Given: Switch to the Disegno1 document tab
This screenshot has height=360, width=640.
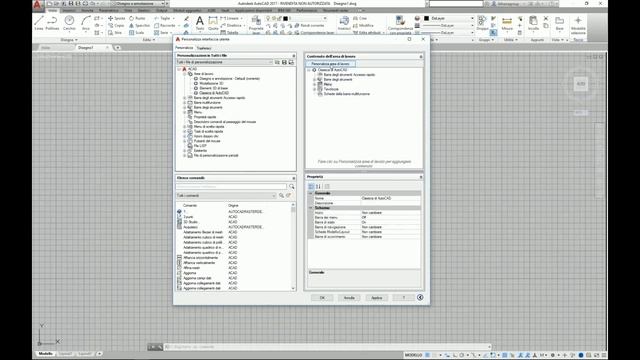Looking at the screenshot, I should (86, 48).
